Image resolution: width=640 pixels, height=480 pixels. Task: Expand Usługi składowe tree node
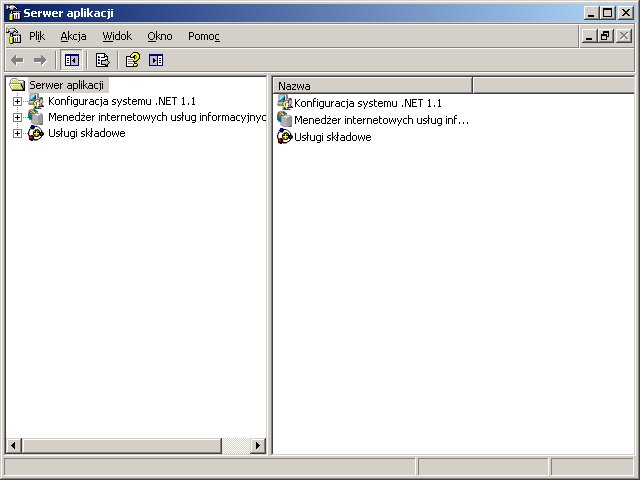click(17, 133)
